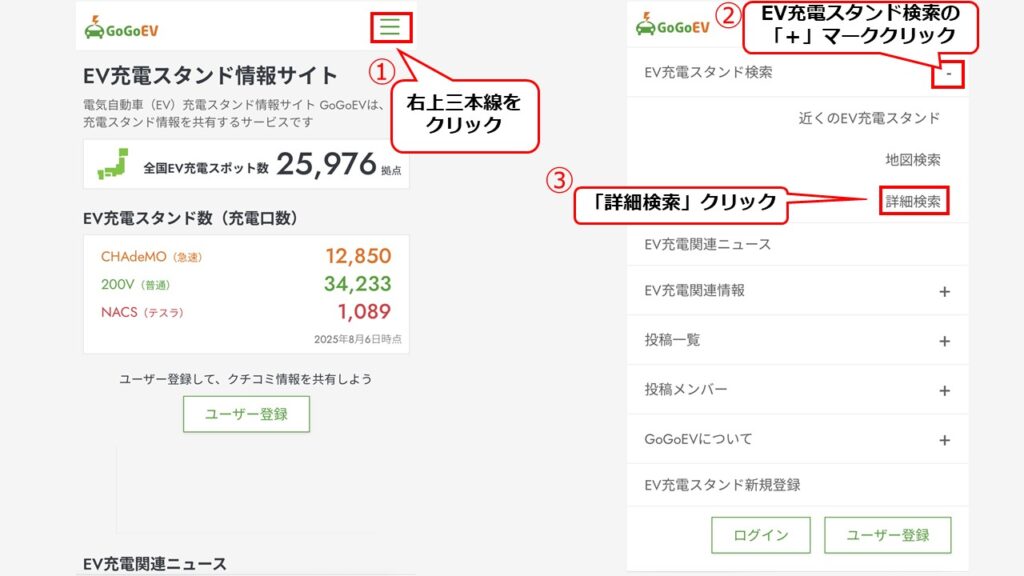Click the 全国EV充電スポット数 25,976 banner
The height and width of the screenshot is (576, 1024).
click(x=246, y=164)
